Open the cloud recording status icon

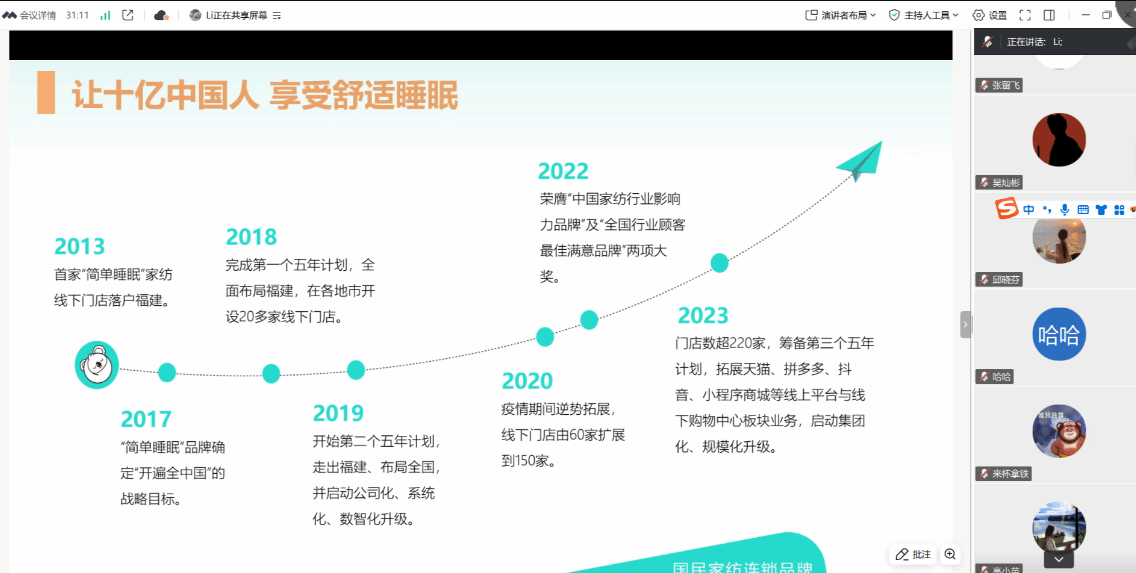161,15
